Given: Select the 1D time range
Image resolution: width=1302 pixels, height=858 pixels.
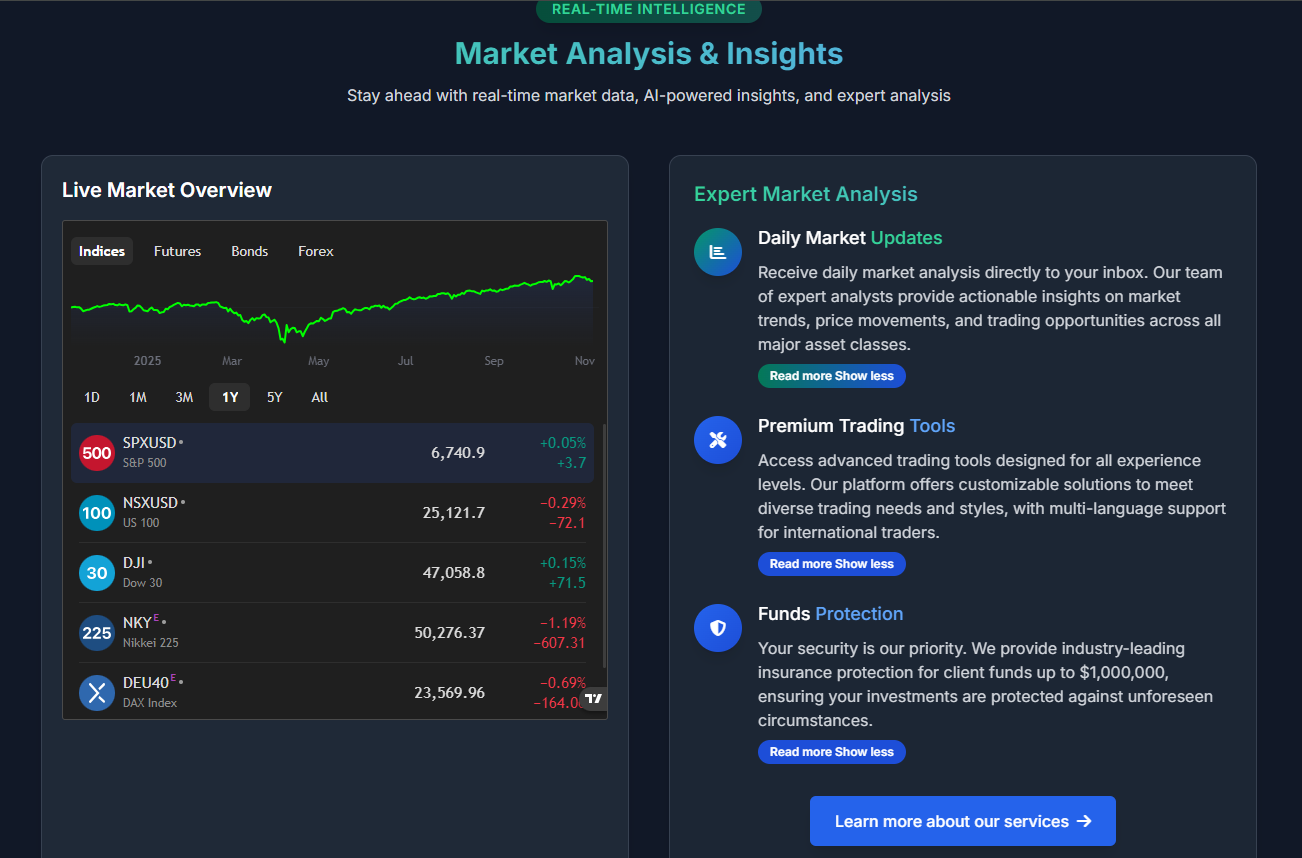Looking at the screenshot, I should [92, 397].
